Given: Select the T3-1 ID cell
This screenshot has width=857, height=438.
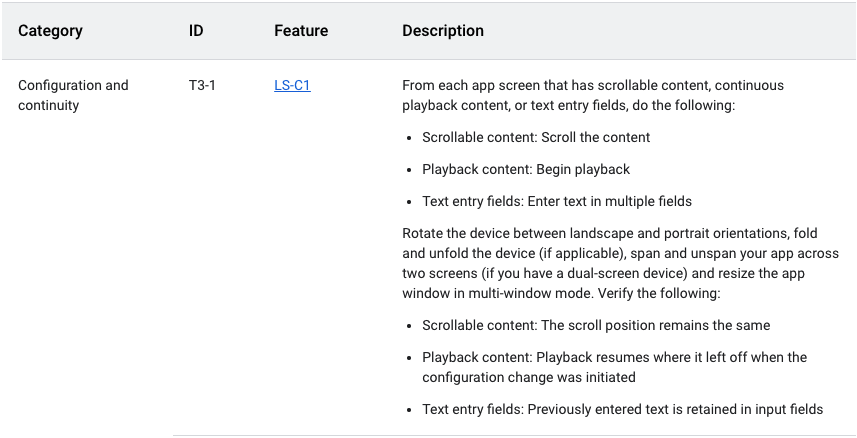Looking at the screenshot, I should pyautogui.click(x=202, y=85).
